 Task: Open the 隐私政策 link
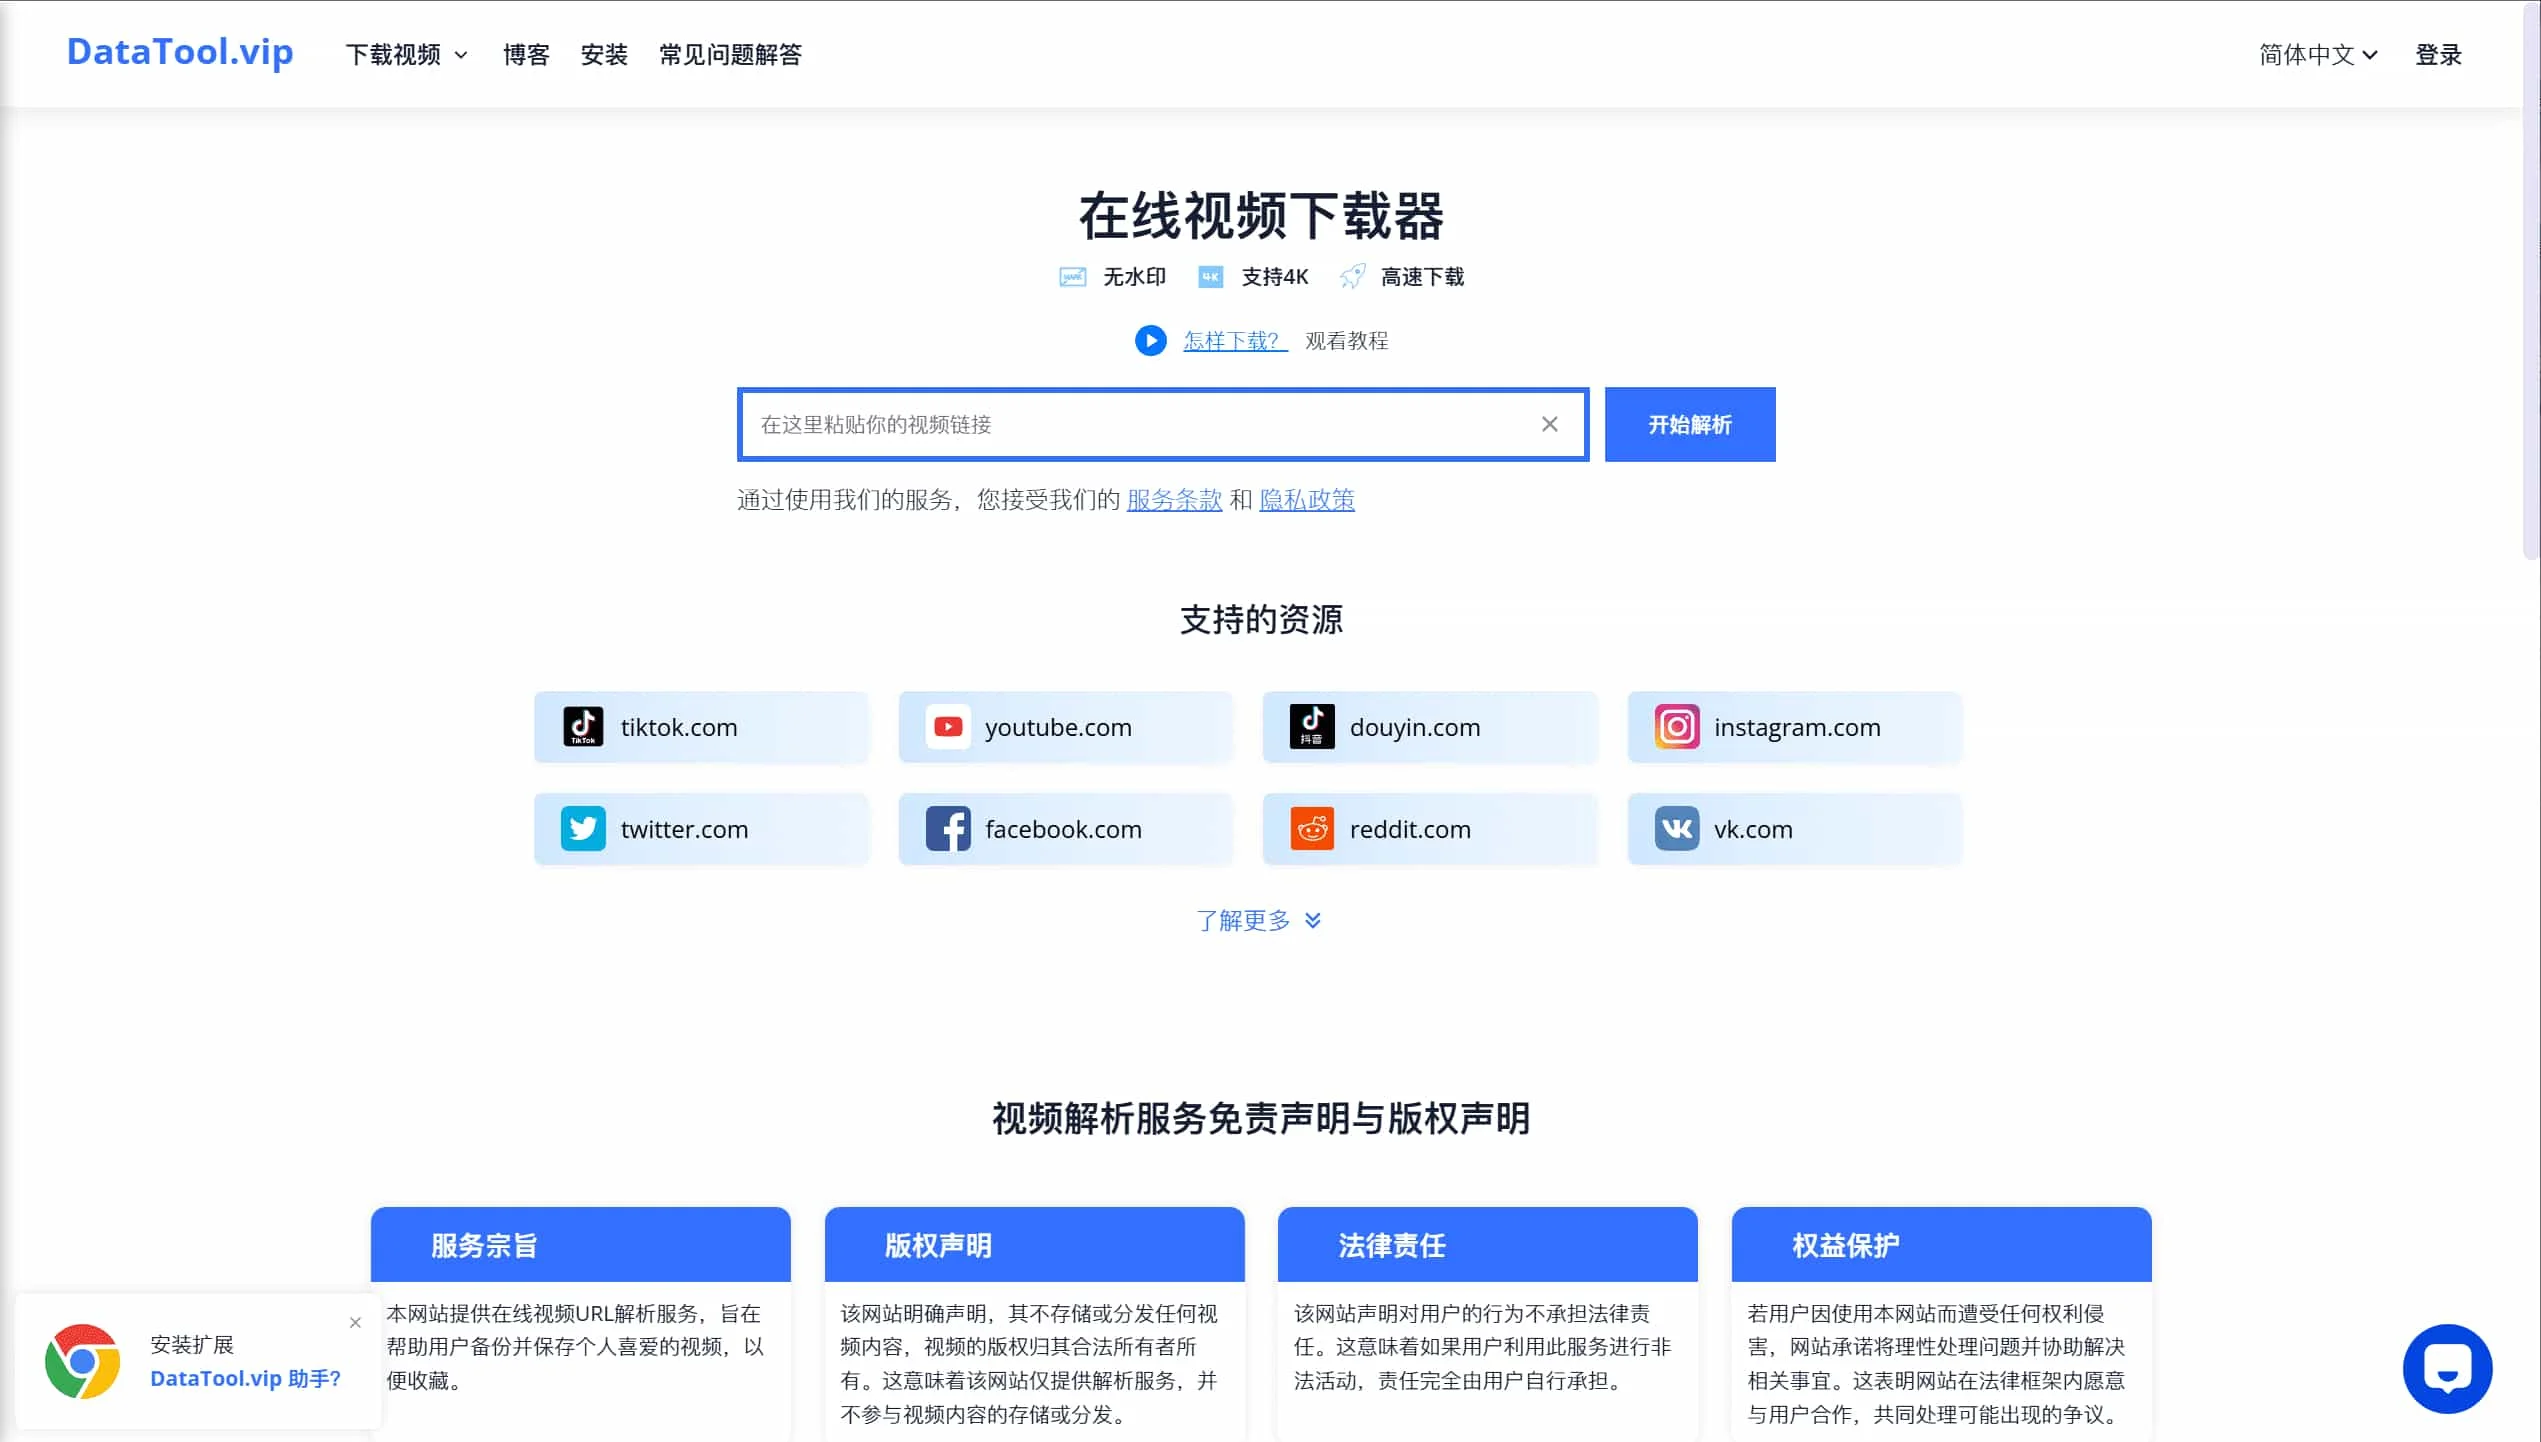tap(1307, 499)
